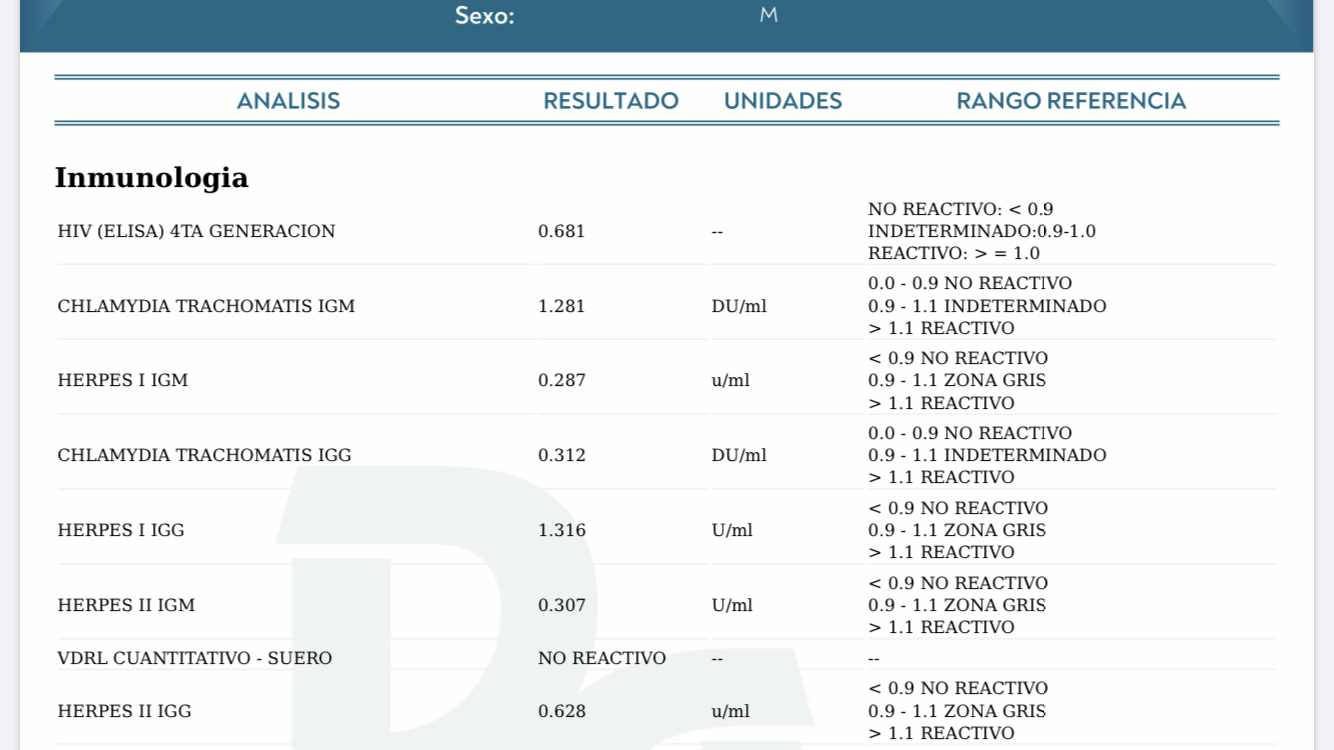
Task: Select the Inmunologia section heading
Action: coord(151,178)
